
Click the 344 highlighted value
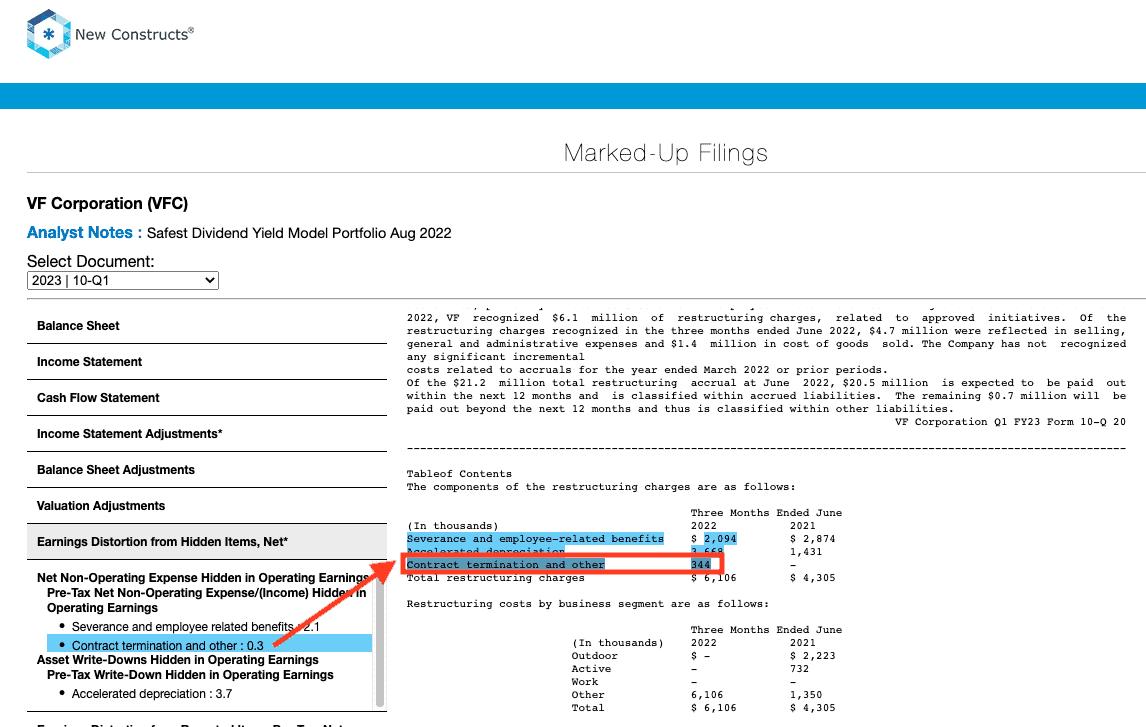700,565
